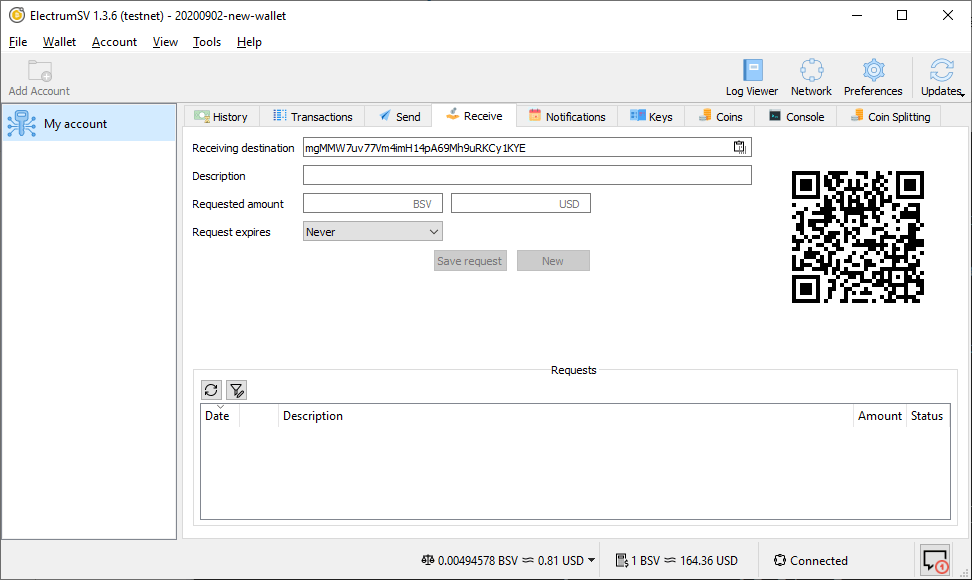
Task: Click the refresh requests icon
Action: coord(211,390)
